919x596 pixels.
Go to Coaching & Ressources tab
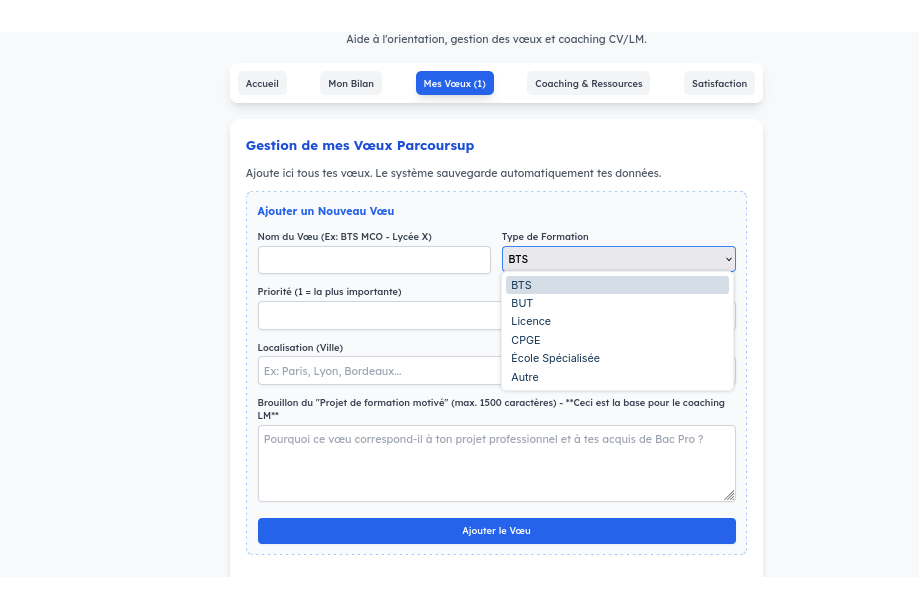[x=588, y=83]
